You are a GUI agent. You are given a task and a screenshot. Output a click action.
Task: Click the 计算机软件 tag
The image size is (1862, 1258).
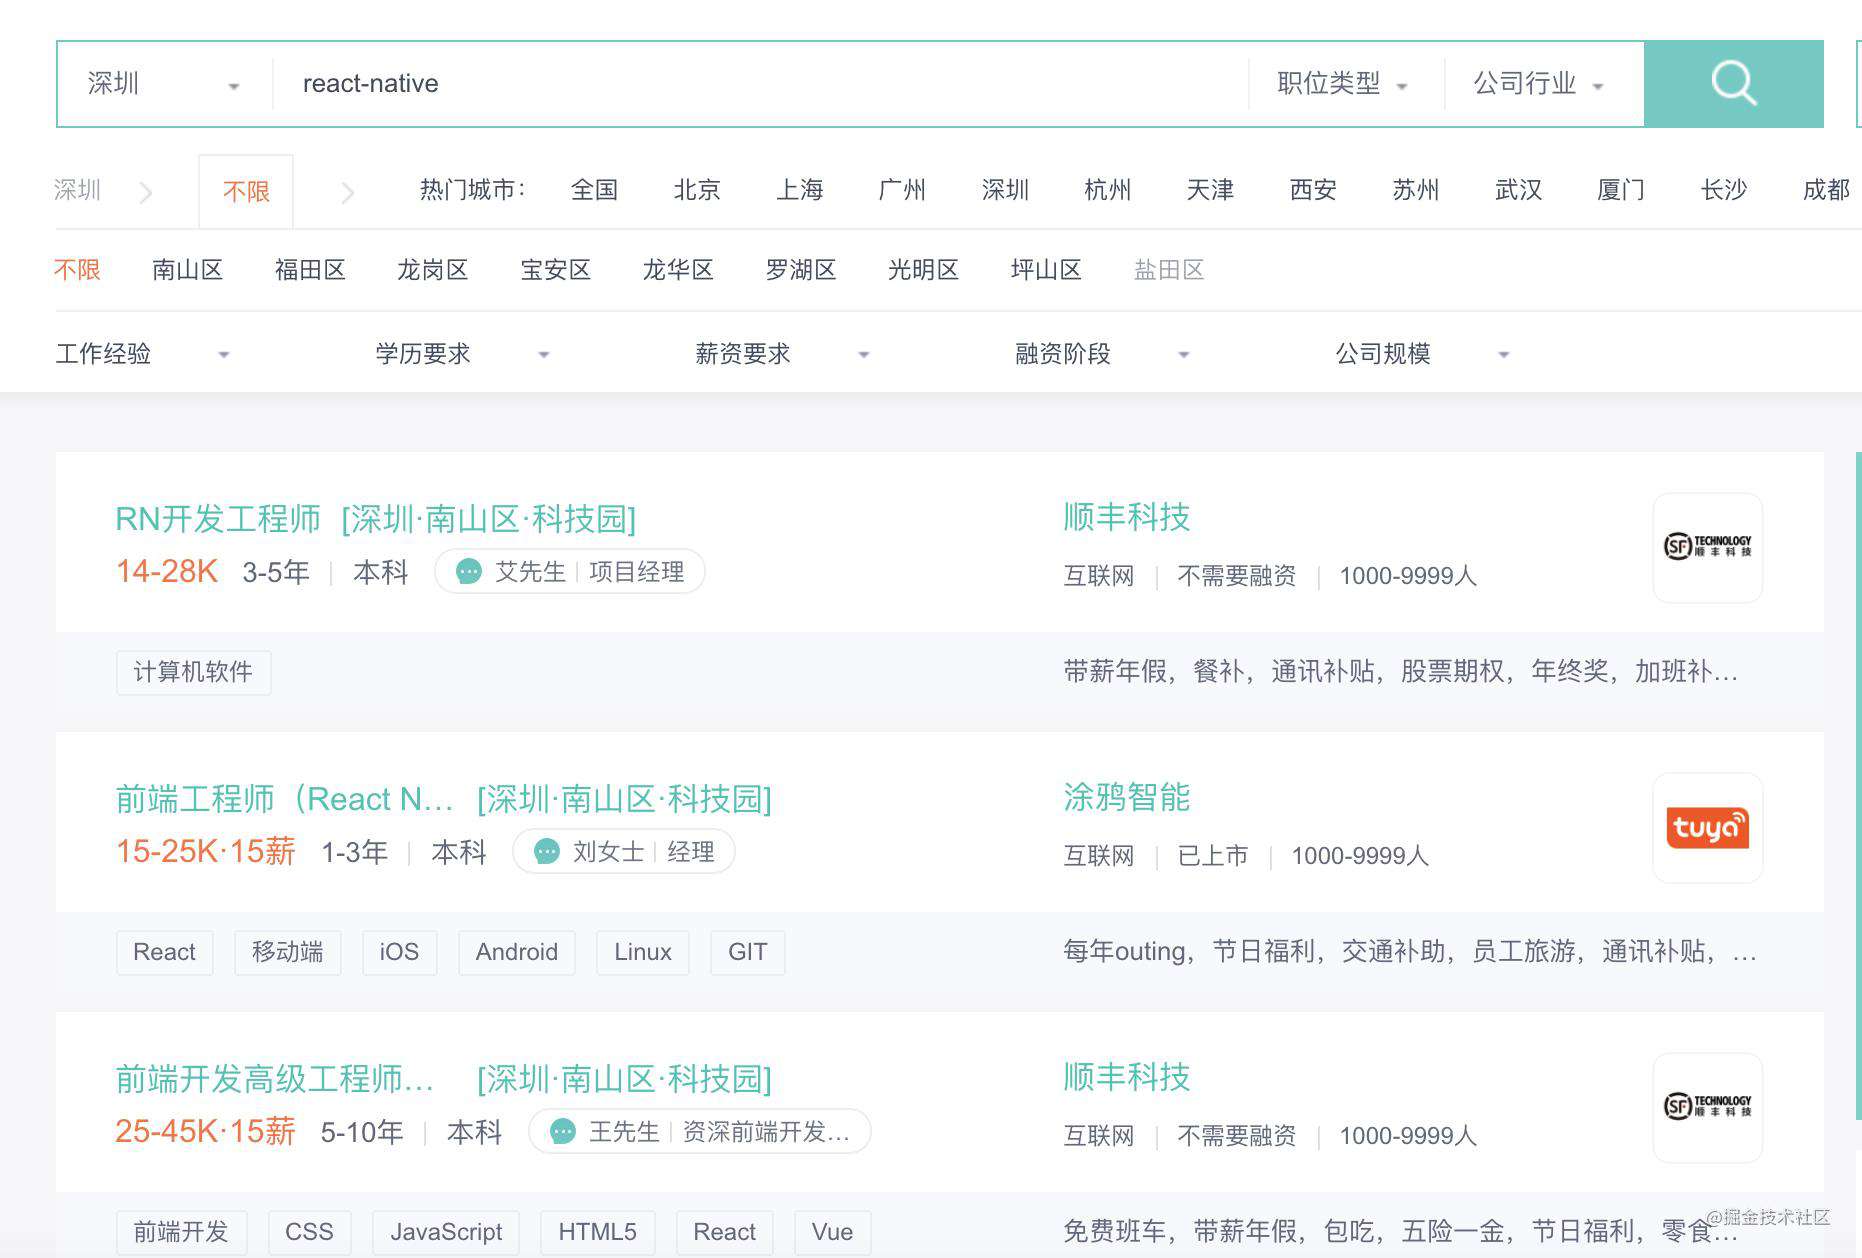(193, 672)
